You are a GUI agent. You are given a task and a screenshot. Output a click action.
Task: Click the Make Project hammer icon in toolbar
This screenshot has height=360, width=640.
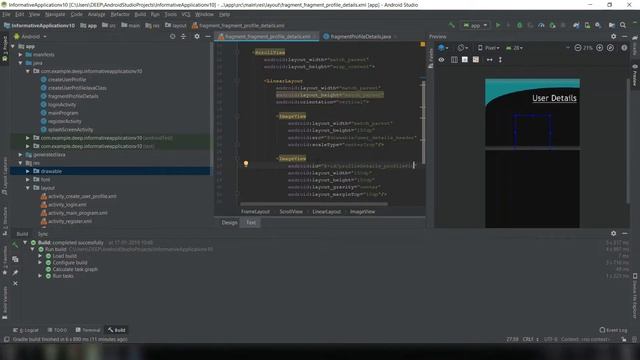click(x=451, y=25)
